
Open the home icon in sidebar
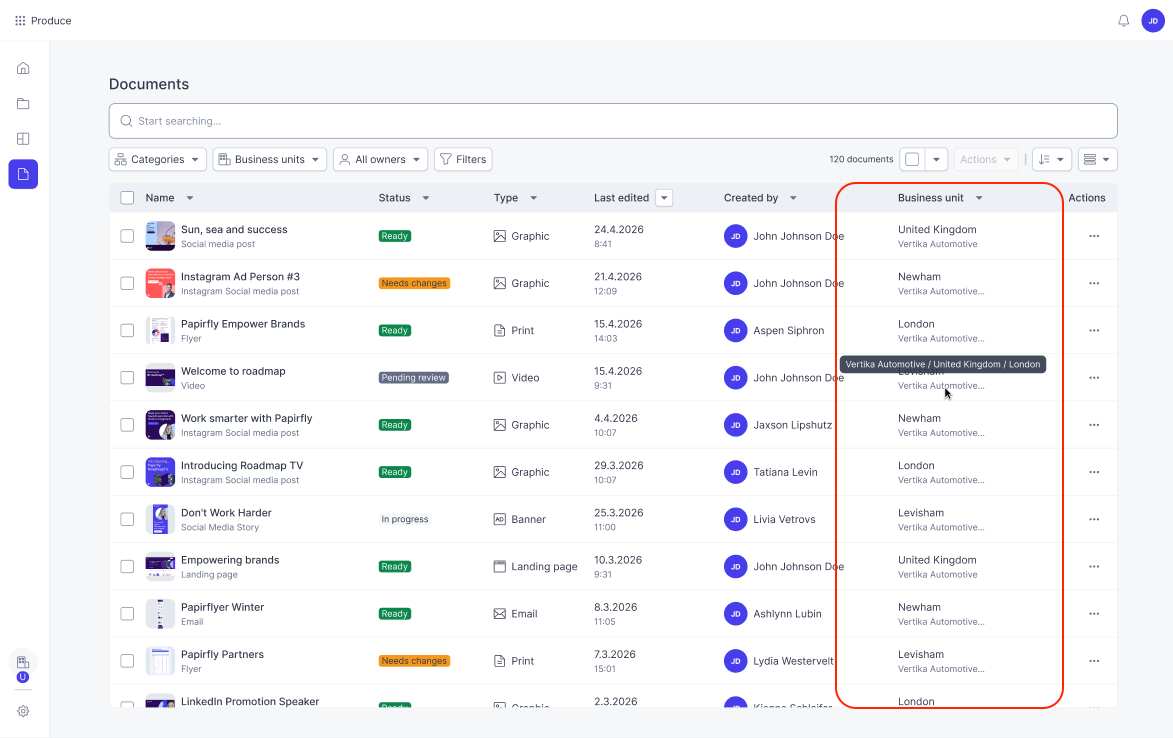pos(23,68)
